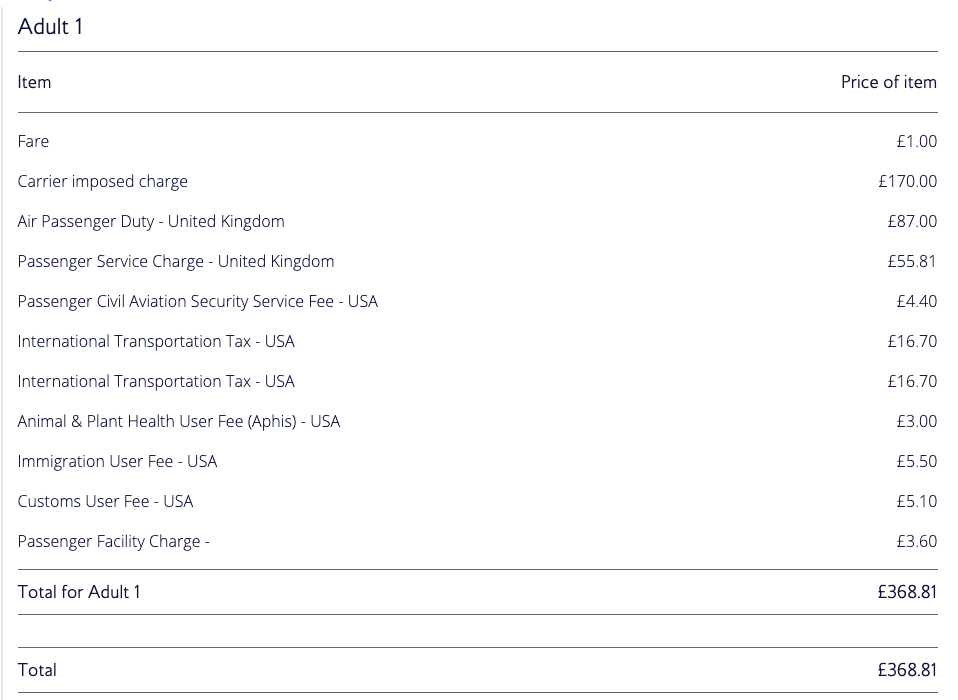Select the Total for Adult 1 label
This screenshot has width=958, height=700.
tap(79, 592)
